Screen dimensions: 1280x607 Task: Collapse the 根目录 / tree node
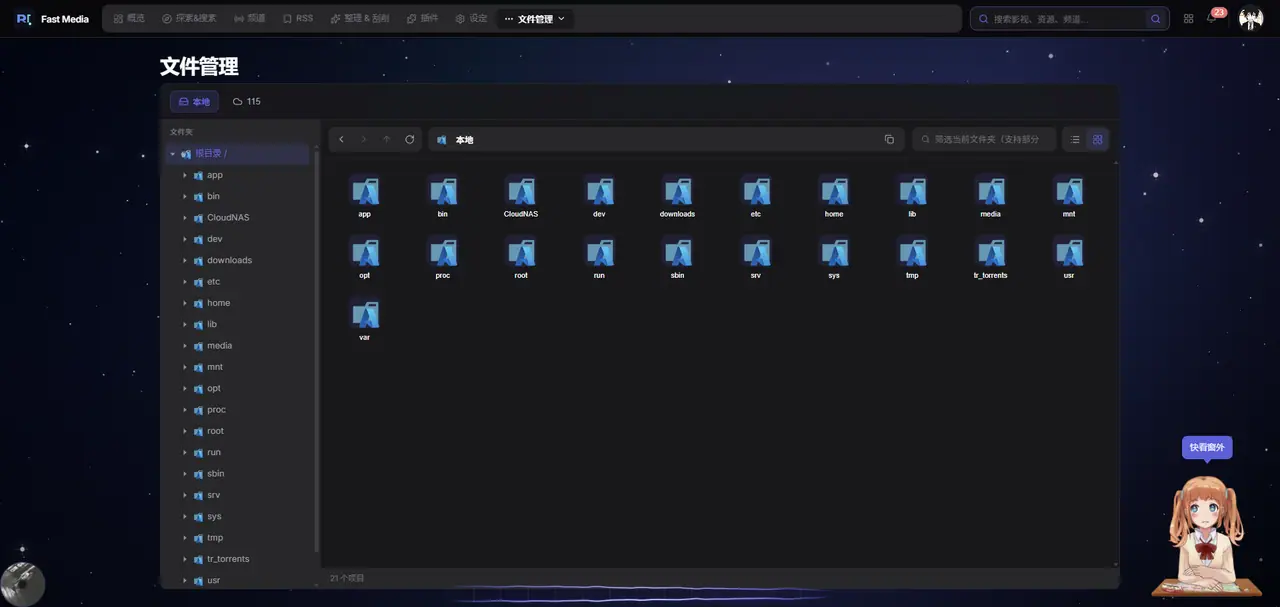173,154
